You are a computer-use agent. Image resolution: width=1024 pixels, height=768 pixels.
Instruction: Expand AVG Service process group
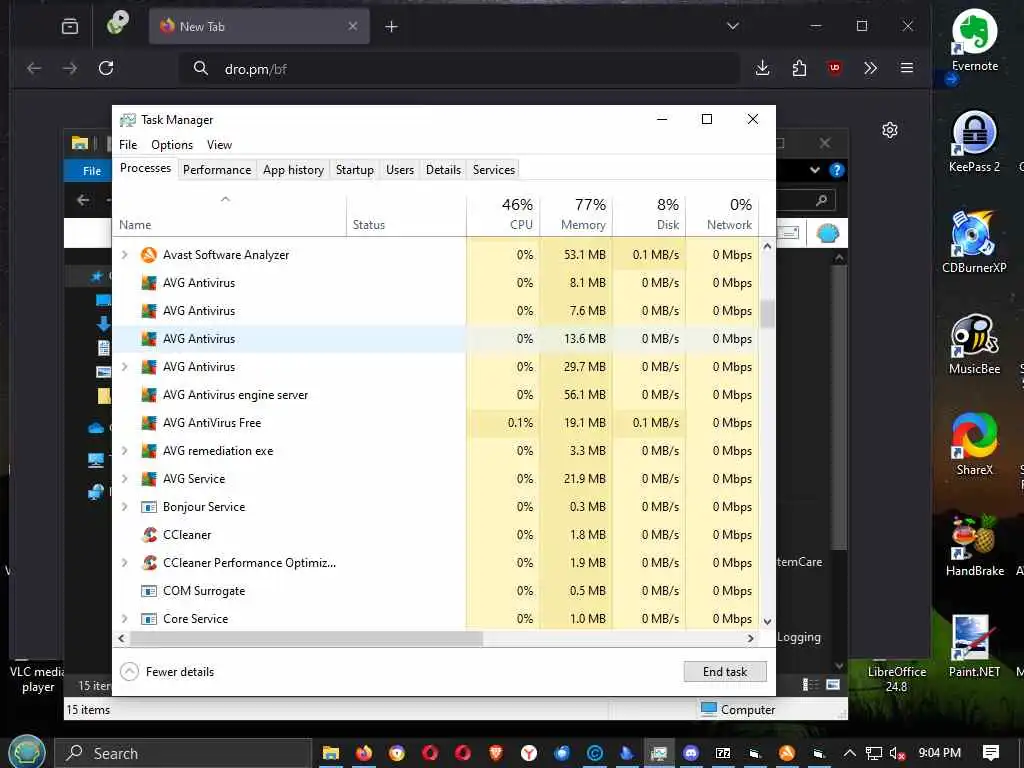pos(125,479)
